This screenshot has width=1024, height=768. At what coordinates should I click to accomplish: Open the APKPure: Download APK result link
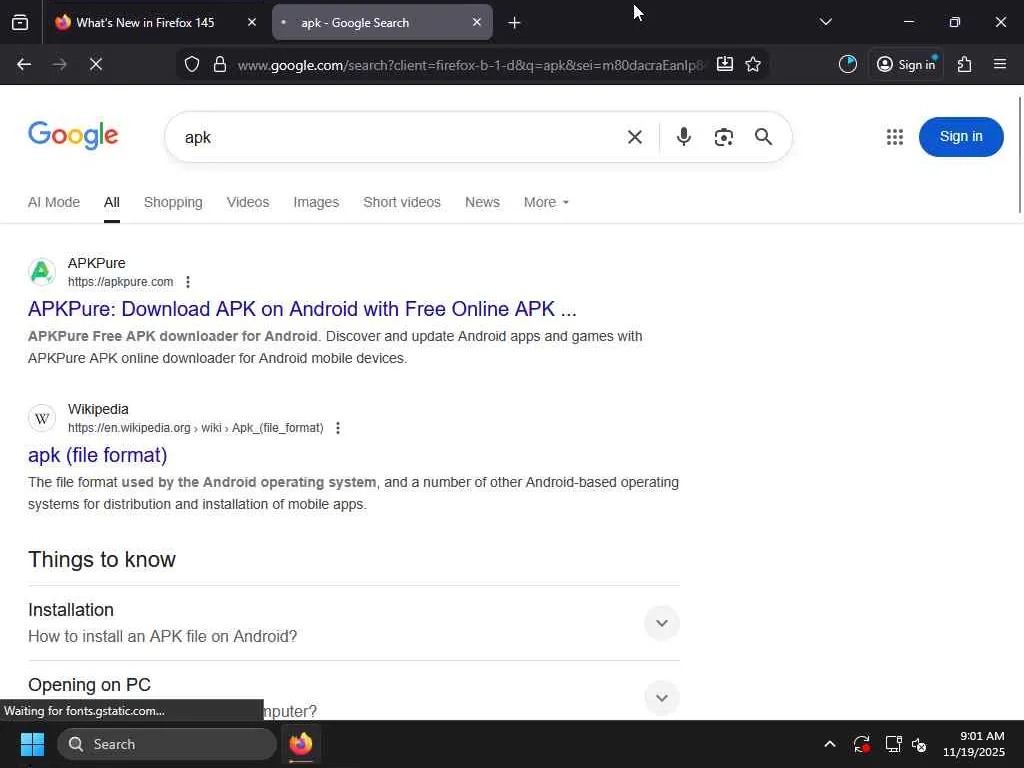[302, 309]
